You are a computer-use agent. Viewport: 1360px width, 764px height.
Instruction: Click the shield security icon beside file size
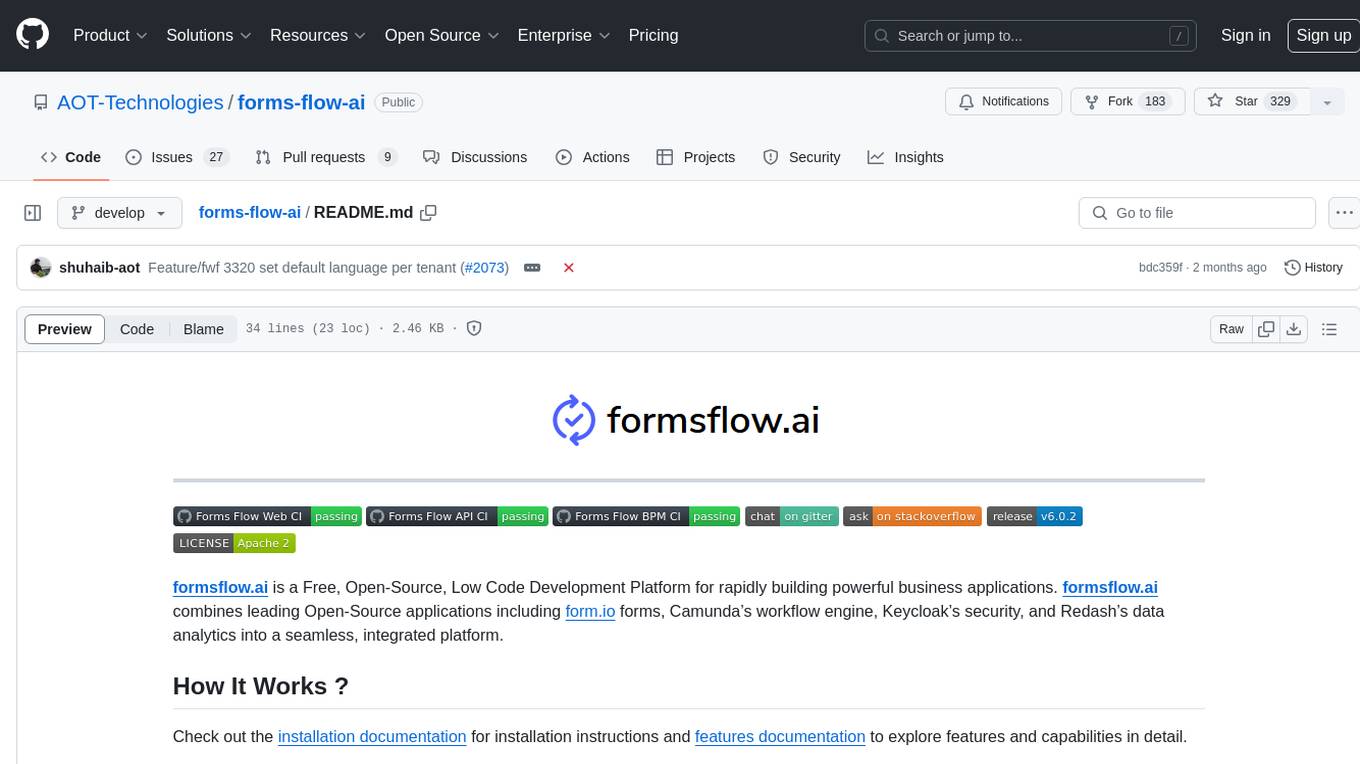(x=475, y=328)
